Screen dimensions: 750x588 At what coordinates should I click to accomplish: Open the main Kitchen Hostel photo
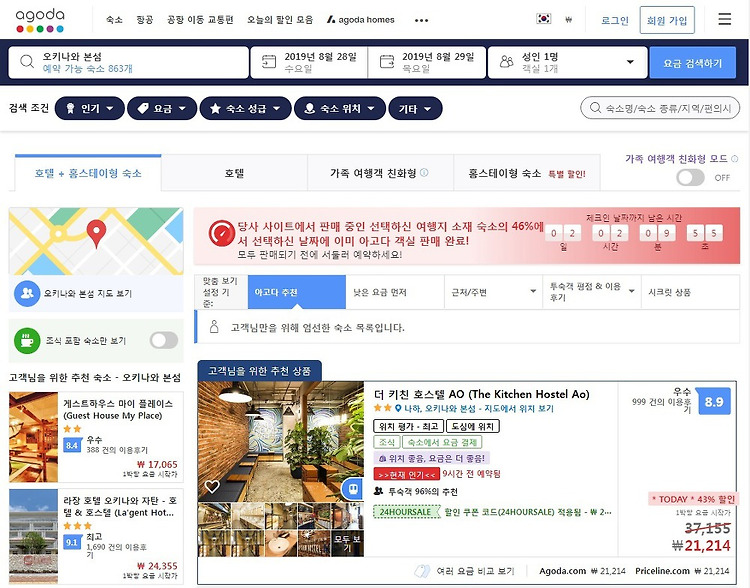281,442
